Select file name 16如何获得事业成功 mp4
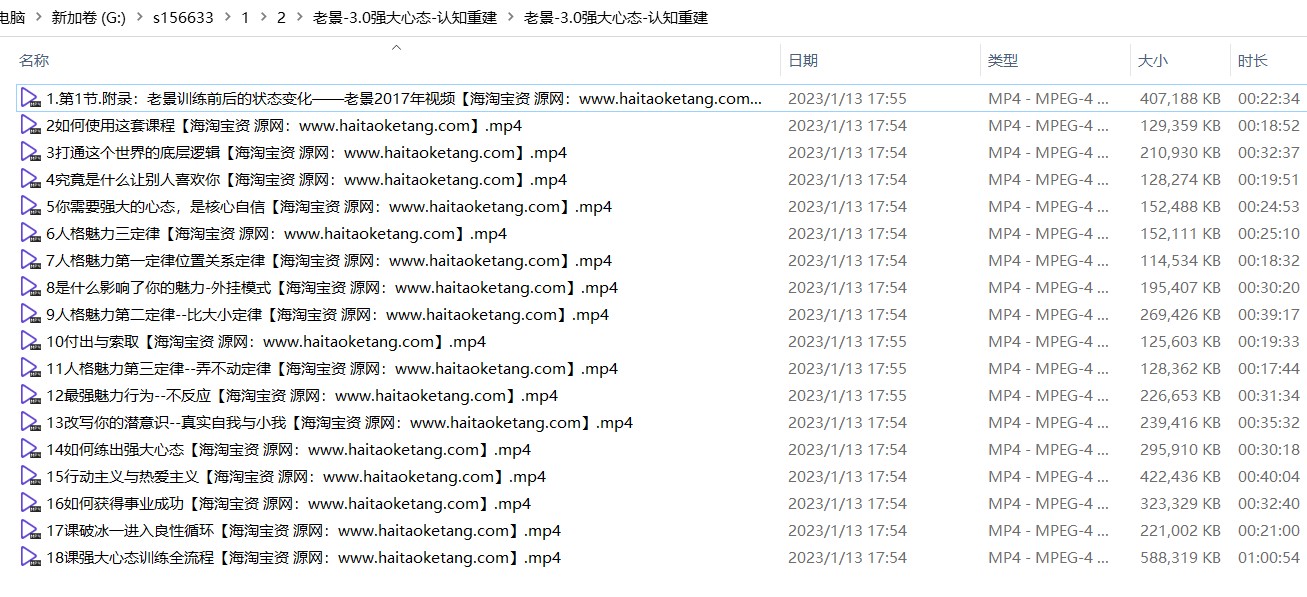This screenshot has height=597, width=1307. coord(288,504)
